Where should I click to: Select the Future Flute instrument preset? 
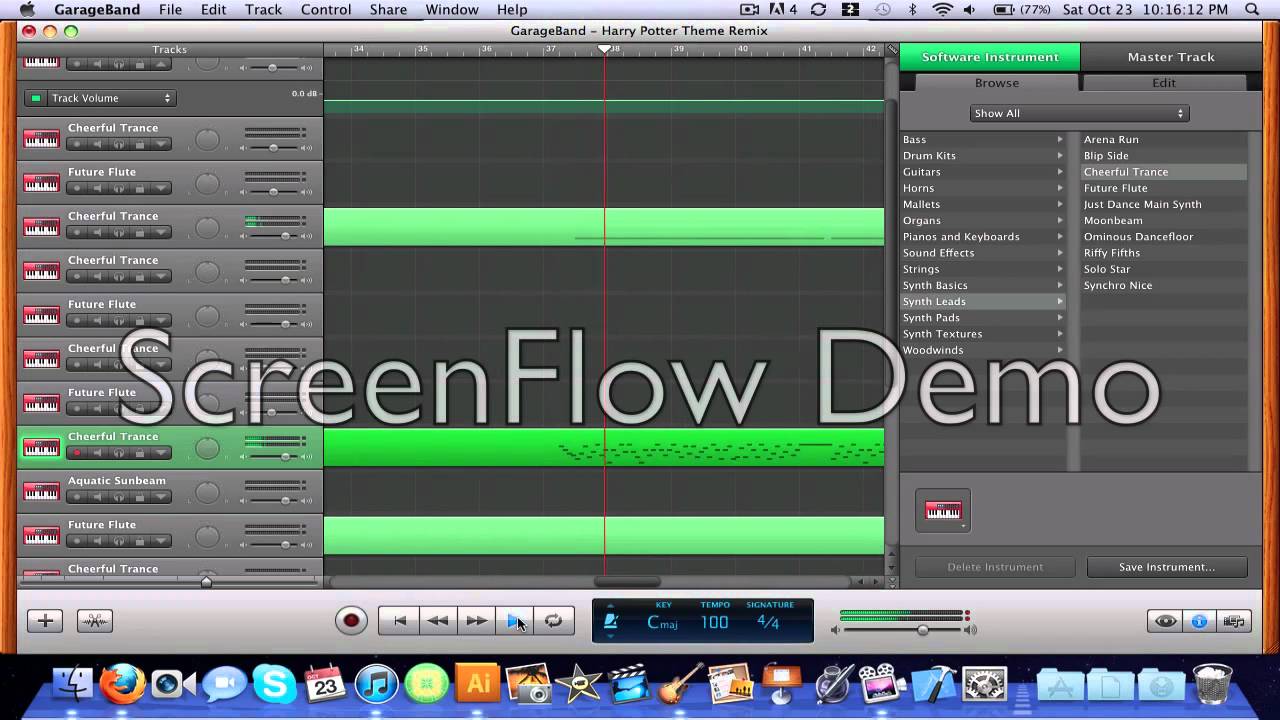[x=1164, y=188]
